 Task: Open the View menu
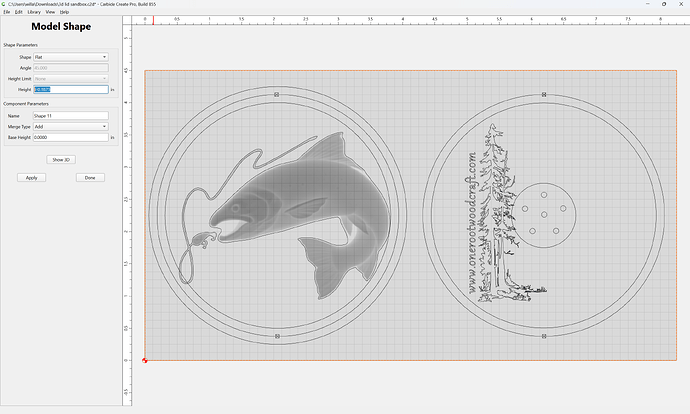click(x=51, y=12)
